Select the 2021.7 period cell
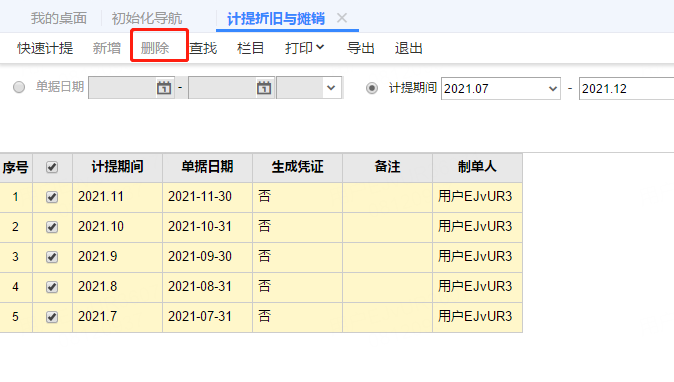 (x=117, y=317)
